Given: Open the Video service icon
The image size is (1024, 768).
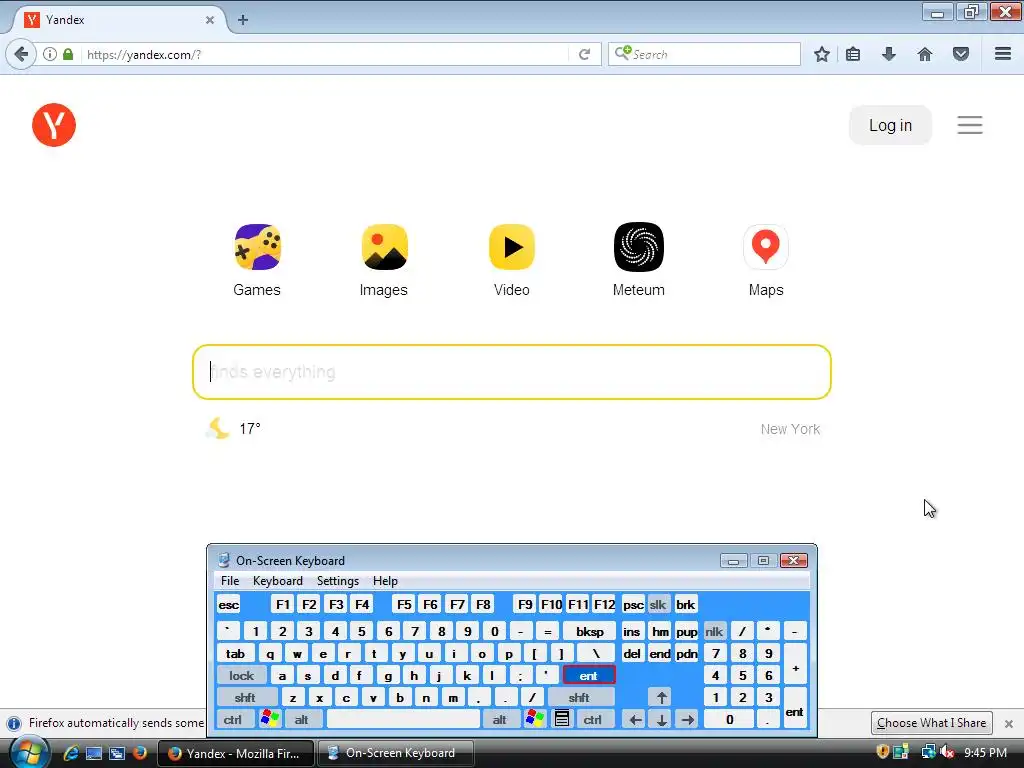Looking at the screenshot, I should tap(512, 247).
